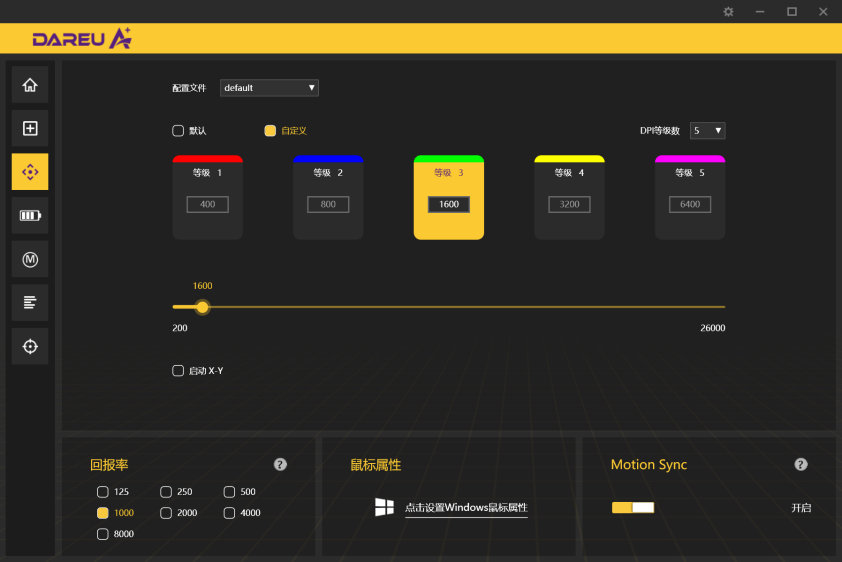The image size is (842, 562).
Task: Click the text lines sidebar icon
Action: [x=30, y=303]
